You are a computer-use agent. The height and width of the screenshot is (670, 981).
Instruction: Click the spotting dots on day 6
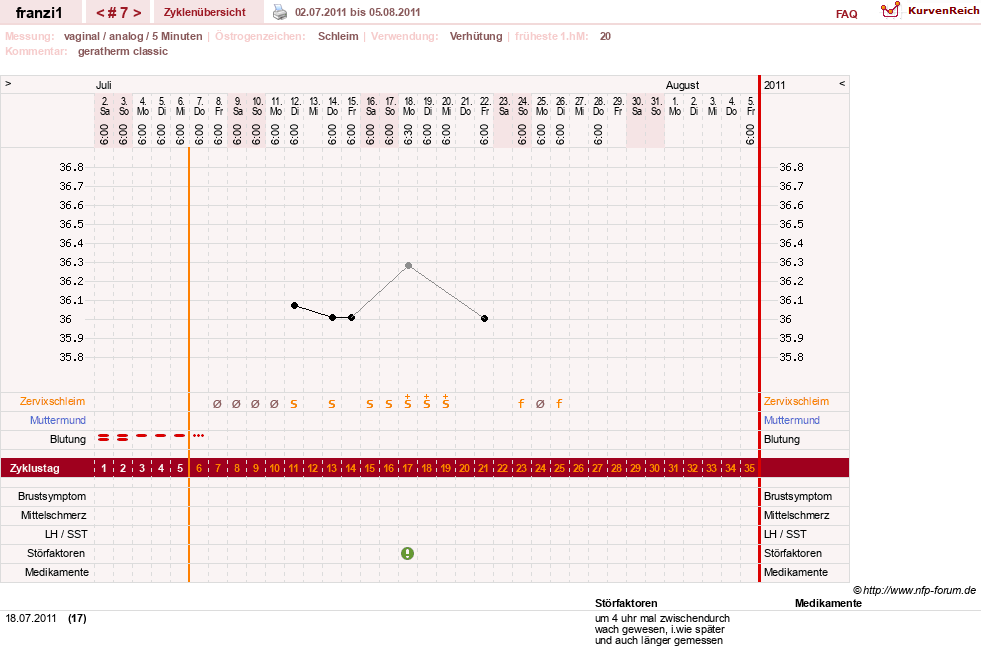coord(198,435)
